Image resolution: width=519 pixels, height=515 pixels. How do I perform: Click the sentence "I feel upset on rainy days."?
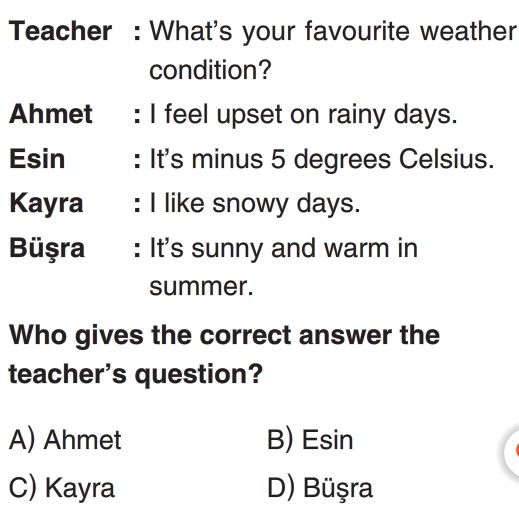[303, 115]
